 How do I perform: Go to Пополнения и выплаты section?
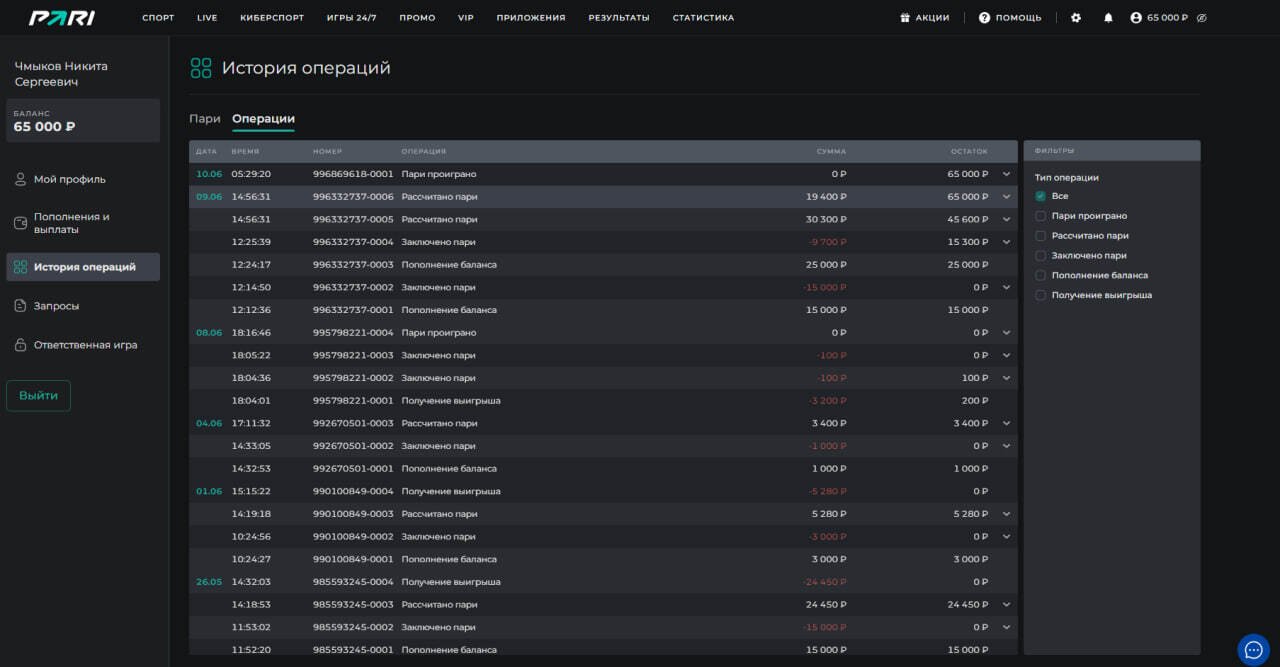[72, 223]
